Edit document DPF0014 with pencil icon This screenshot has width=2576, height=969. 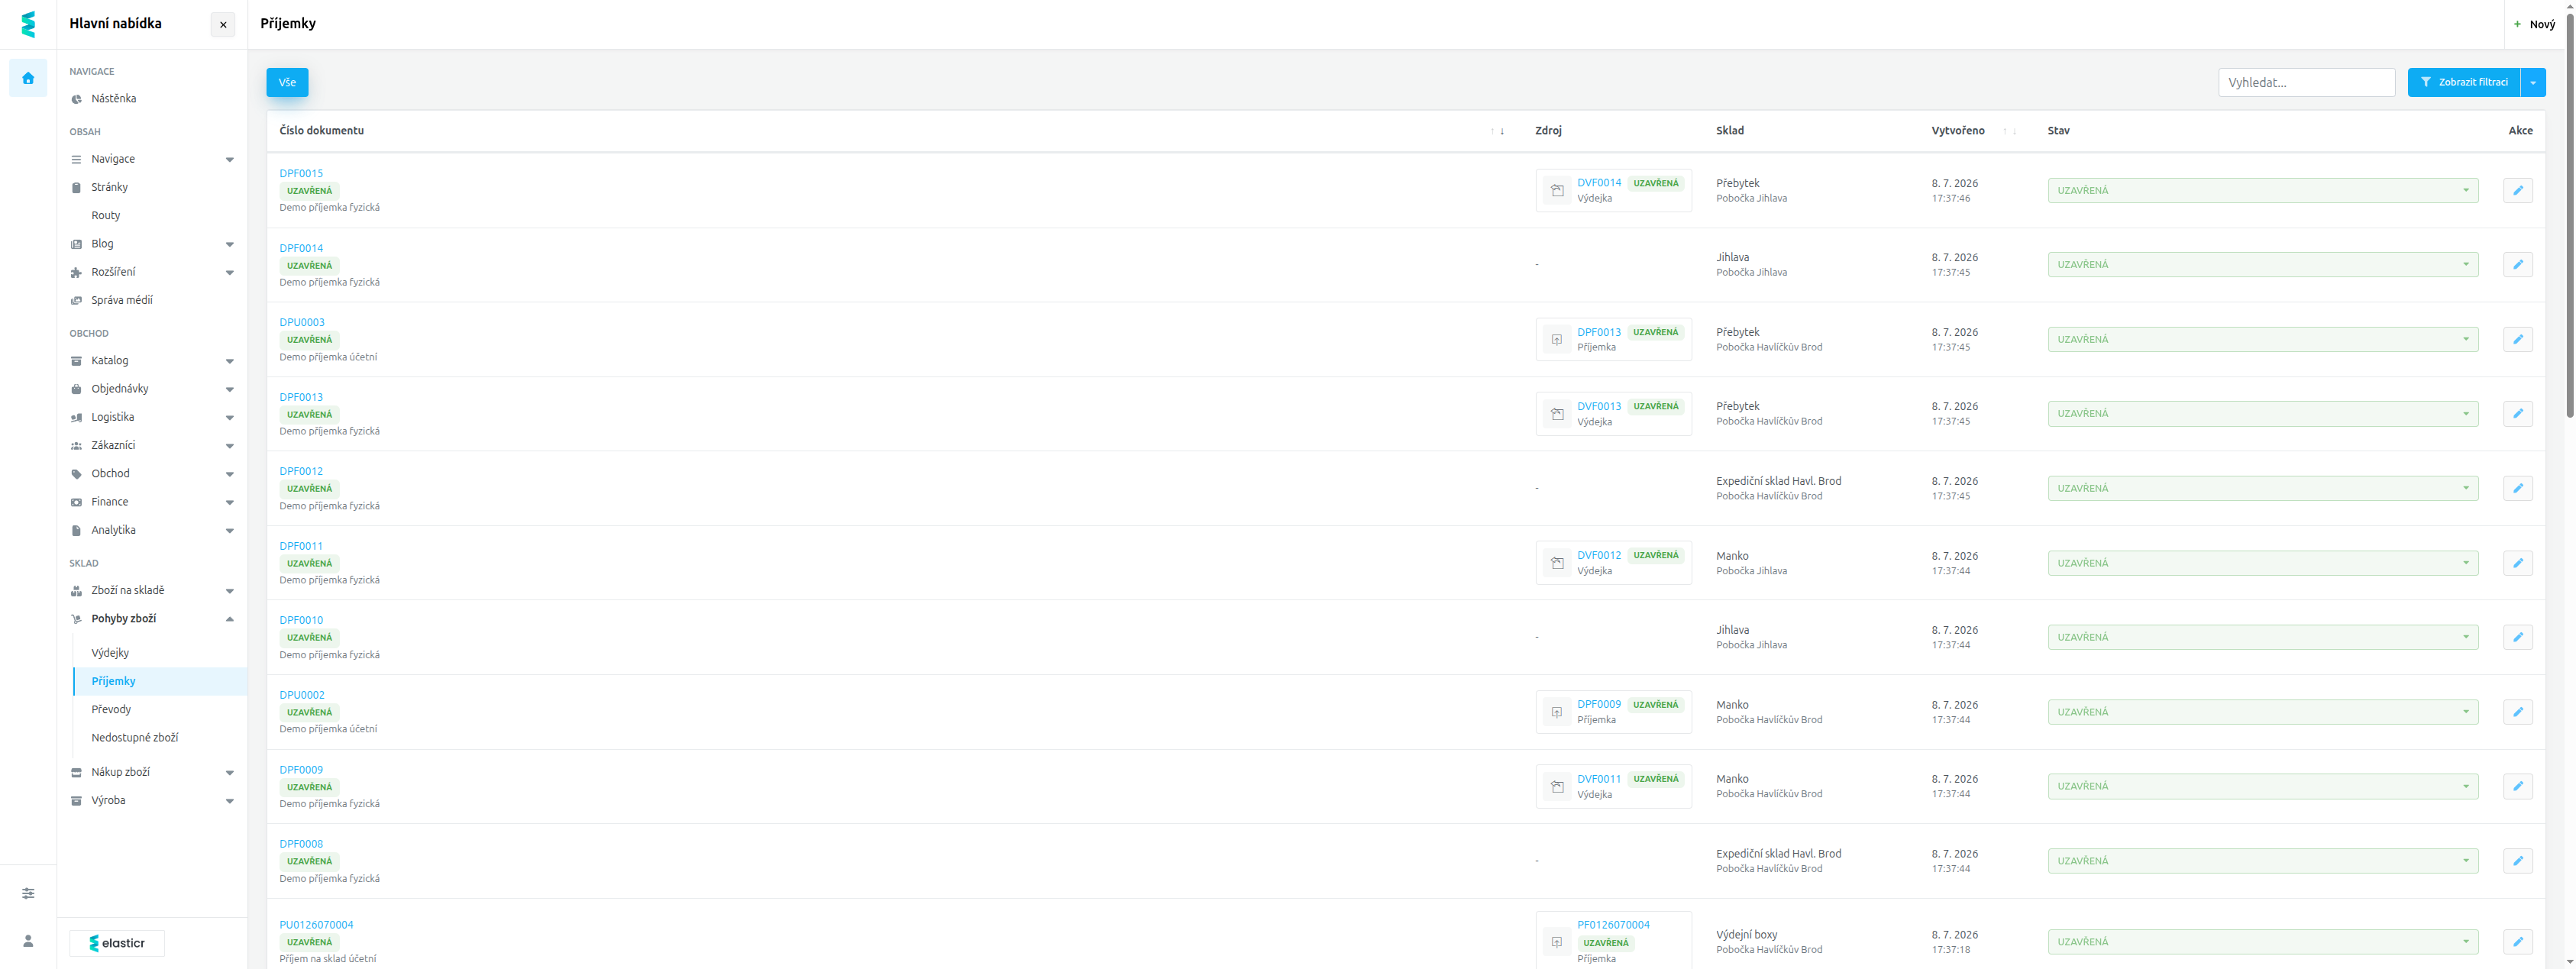click(x=2518, y=265)
